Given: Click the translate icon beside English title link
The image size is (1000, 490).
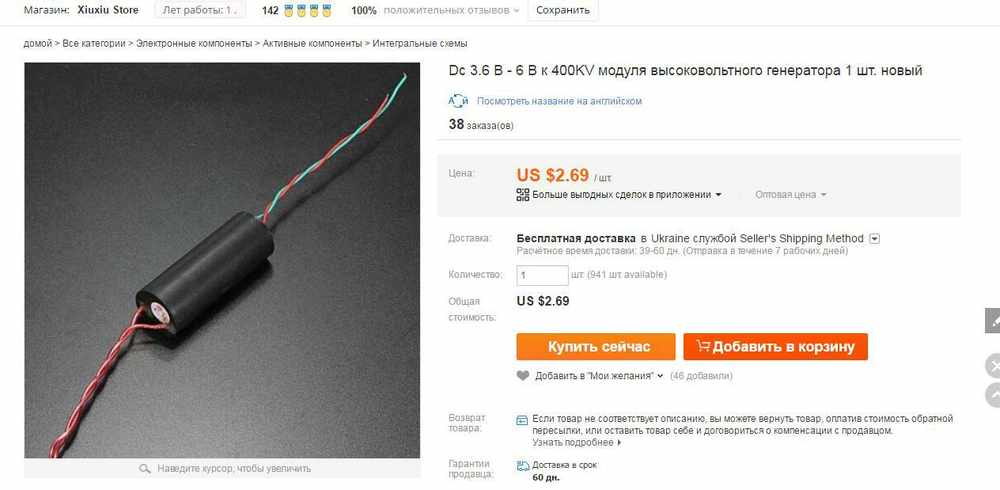Looking at the screenshot, I should pyautogui.click(x=459, y=101).
